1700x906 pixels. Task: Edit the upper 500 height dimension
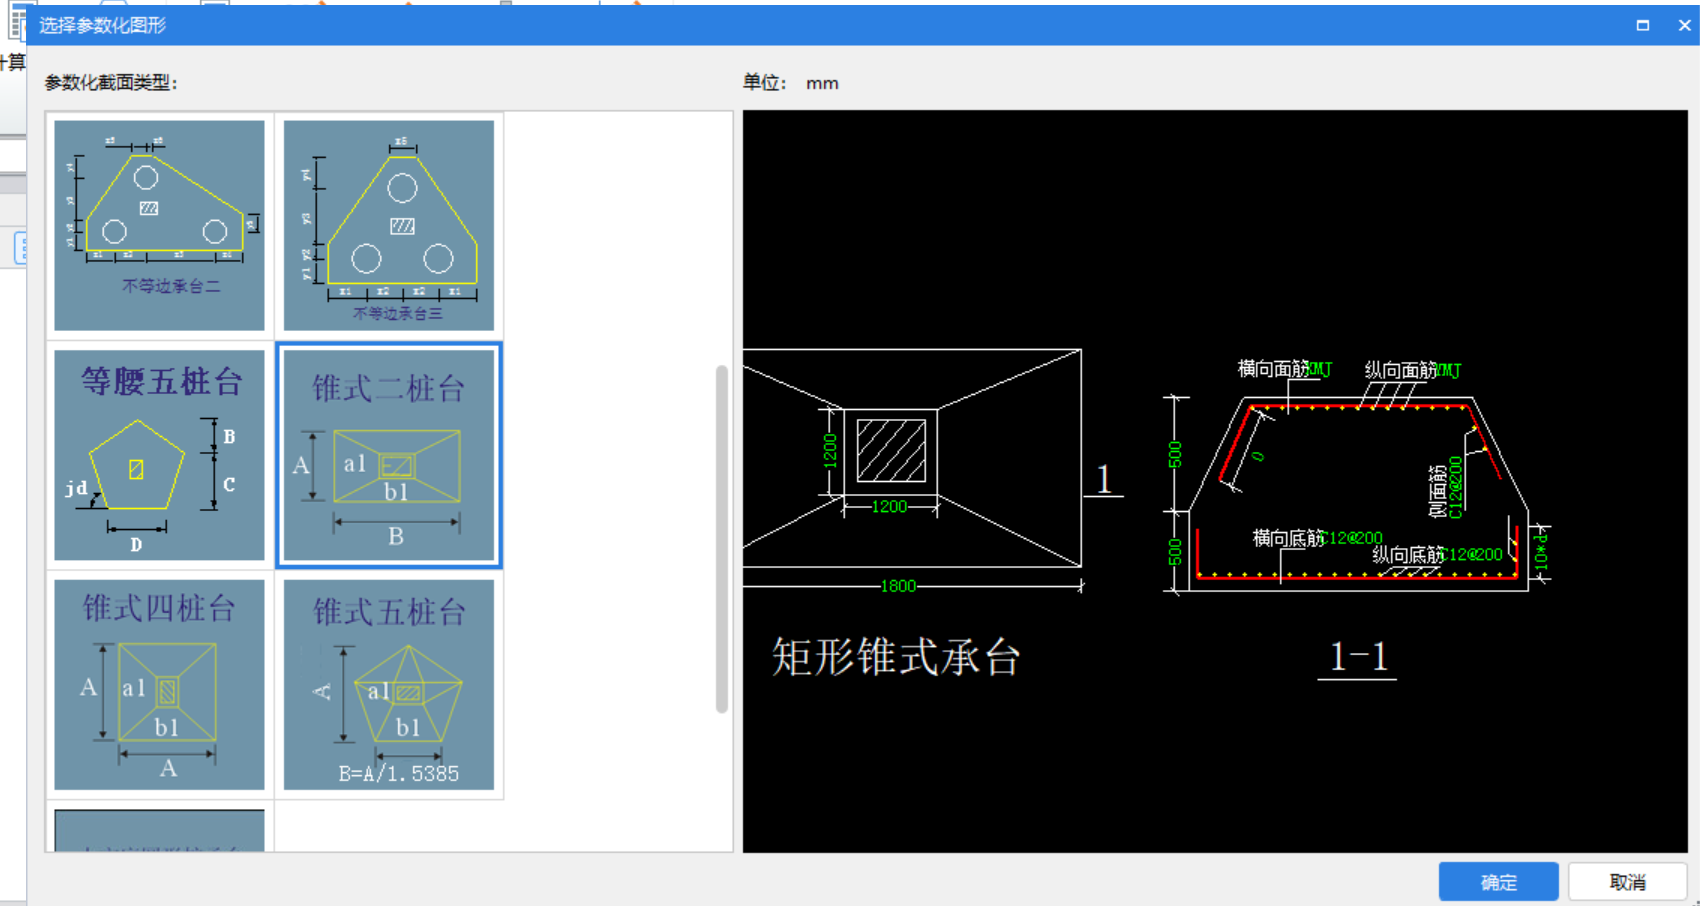[1176, 454]
